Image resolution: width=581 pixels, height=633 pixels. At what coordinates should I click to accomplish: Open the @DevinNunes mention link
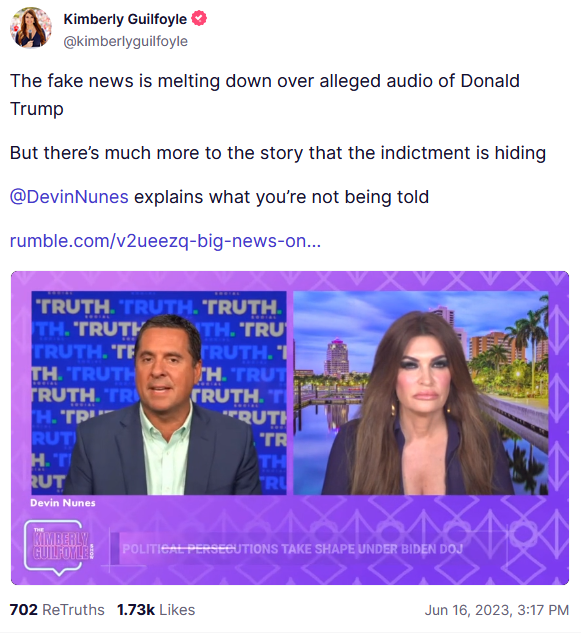[69, 197]
